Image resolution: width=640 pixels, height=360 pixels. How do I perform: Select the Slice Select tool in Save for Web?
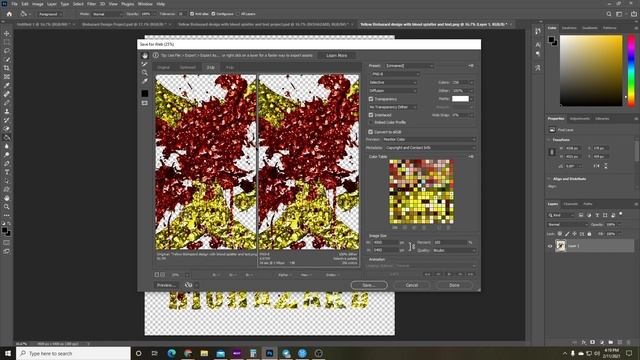point(144,64)
